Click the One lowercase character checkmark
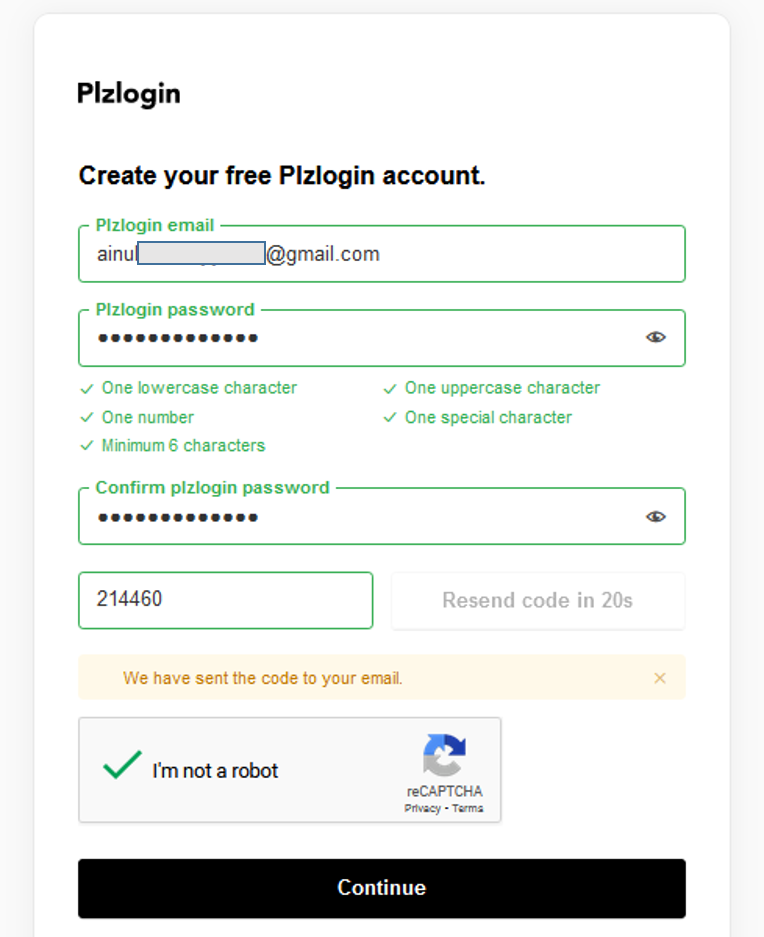Image resolution: width=764 pixels, height=937 pixels. [x=87, y=388]
